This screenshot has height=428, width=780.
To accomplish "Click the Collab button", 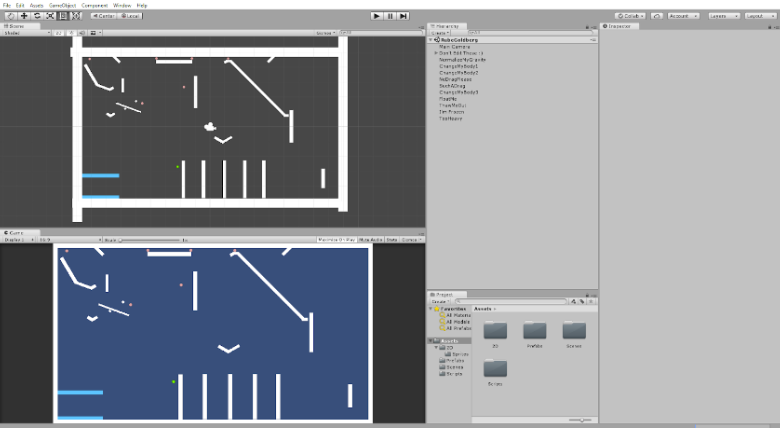I will pyautogui.click(x=630, y=16).
